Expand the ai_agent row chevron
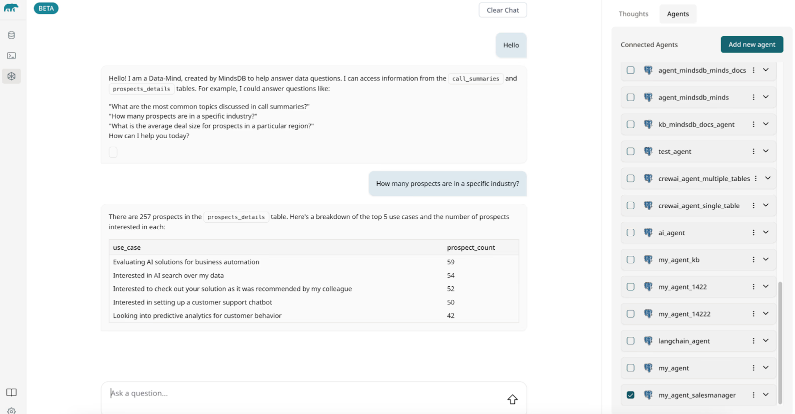Viewport: 795px width, 414px height. 766,233
